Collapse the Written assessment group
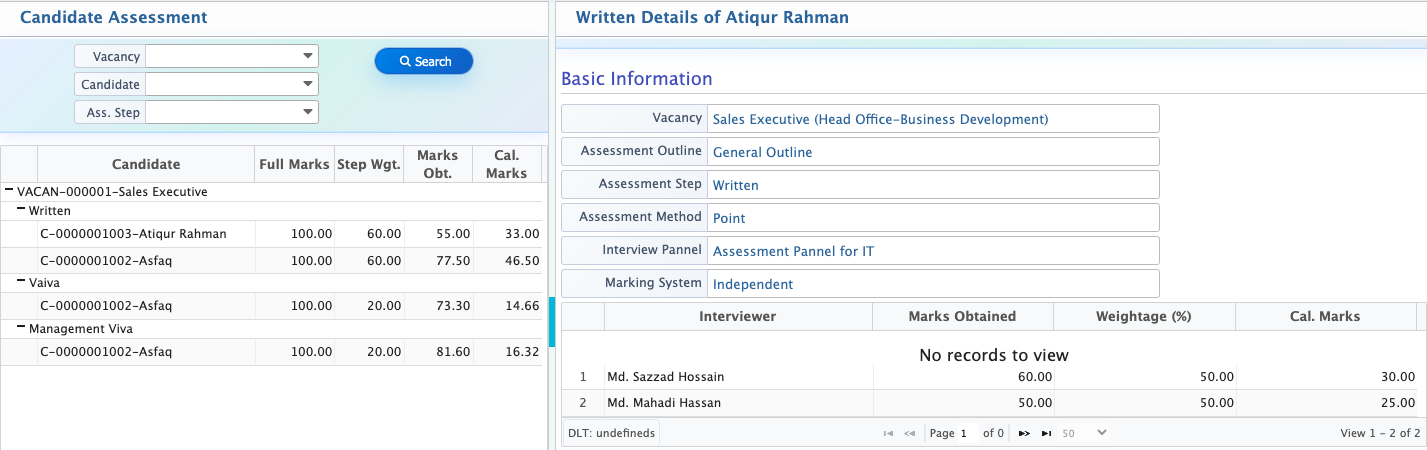 [x=21, y=211]
